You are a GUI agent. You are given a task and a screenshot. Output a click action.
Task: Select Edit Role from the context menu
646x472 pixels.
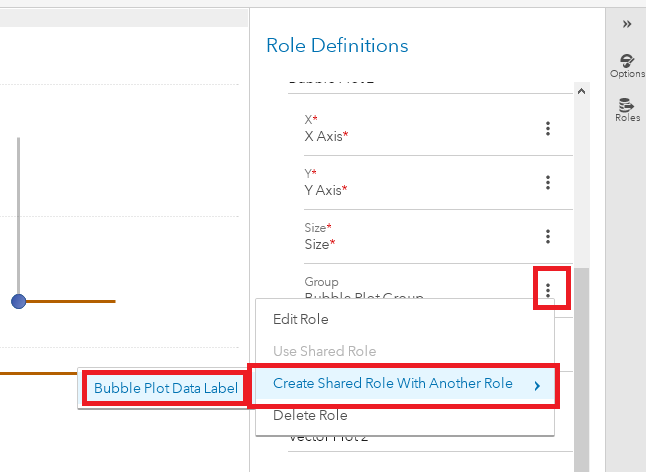point(301,319)
